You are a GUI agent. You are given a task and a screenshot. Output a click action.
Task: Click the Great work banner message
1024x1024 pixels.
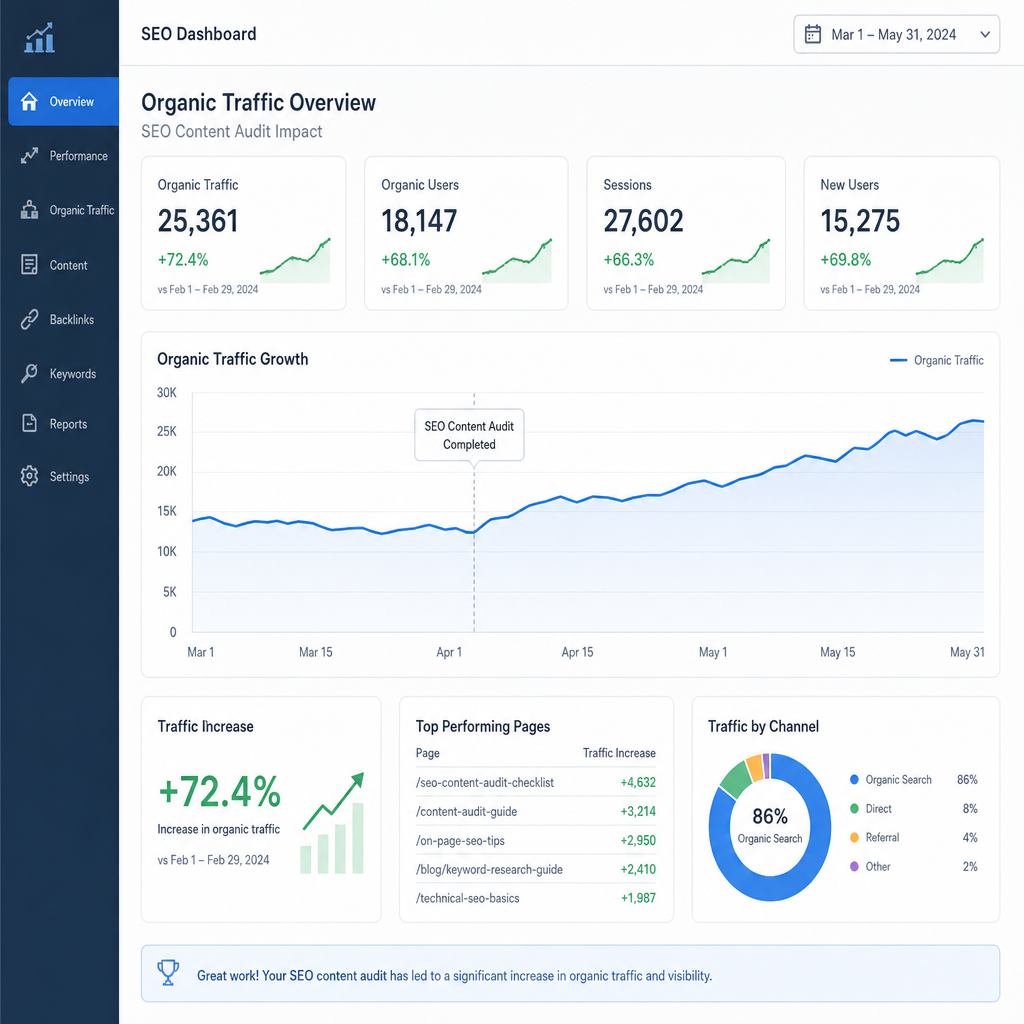455,976
